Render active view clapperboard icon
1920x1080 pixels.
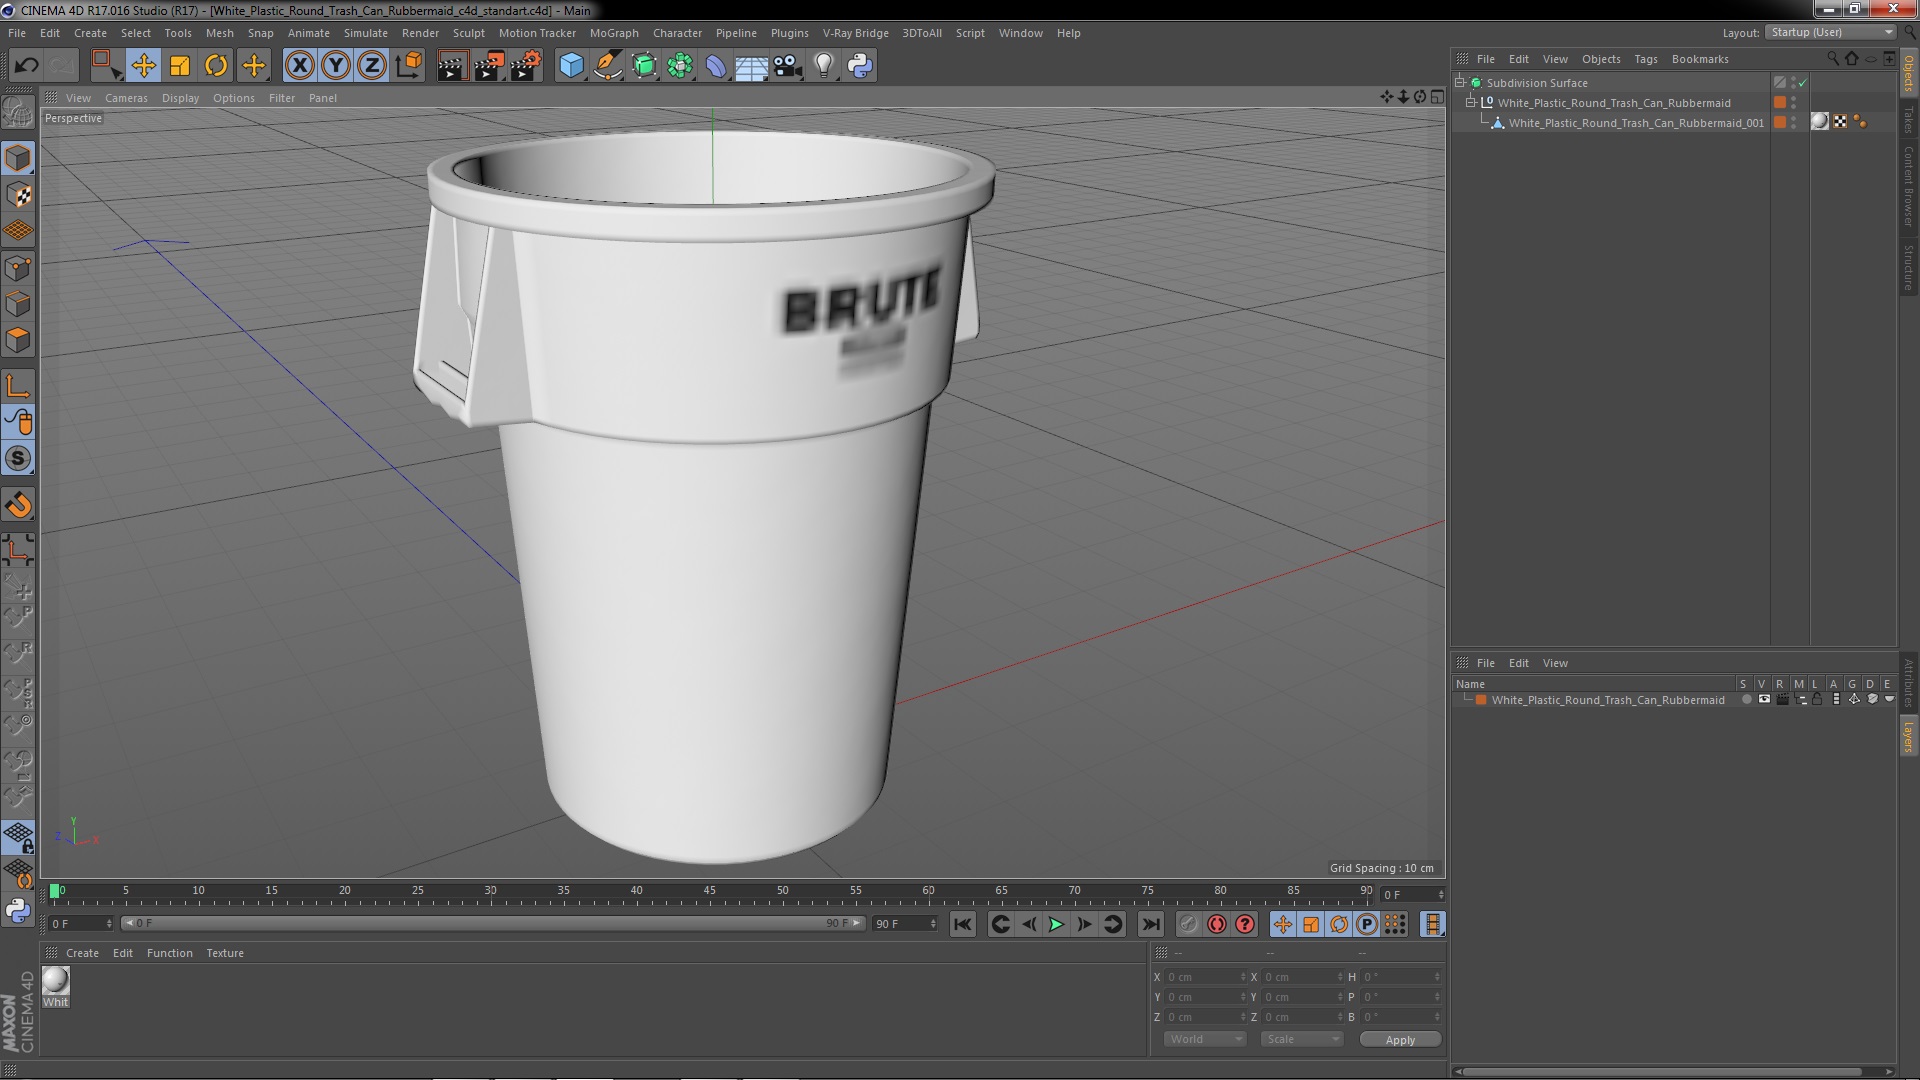[x=452, y=66]
